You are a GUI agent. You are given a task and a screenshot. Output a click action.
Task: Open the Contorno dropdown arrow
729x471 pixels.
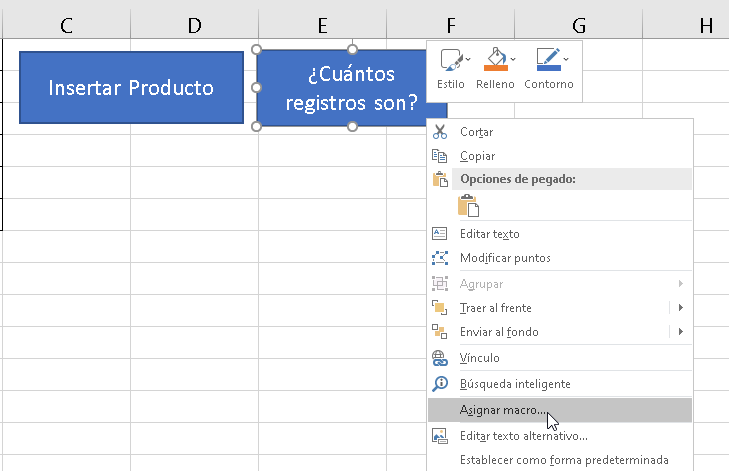click(x=566, y=60)
